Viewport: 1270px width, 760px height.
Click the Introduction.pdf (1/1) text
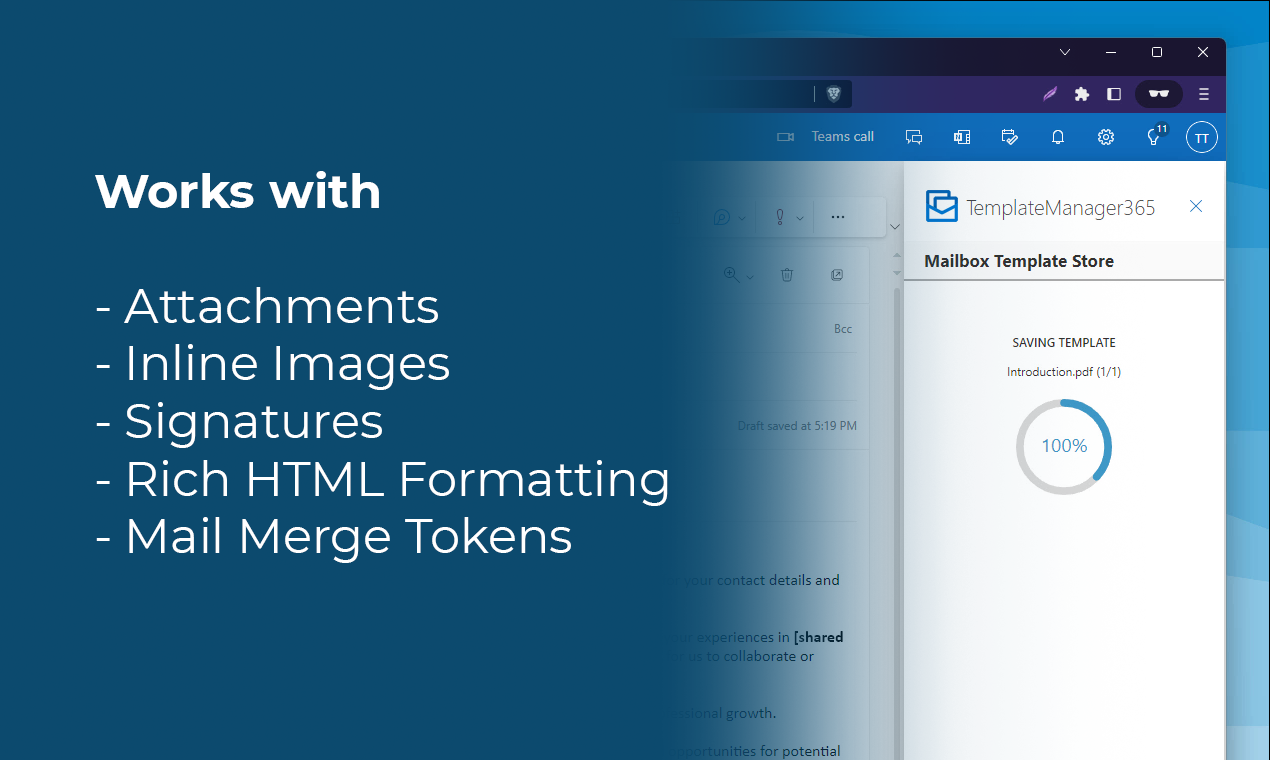[x=1064, y=372]
